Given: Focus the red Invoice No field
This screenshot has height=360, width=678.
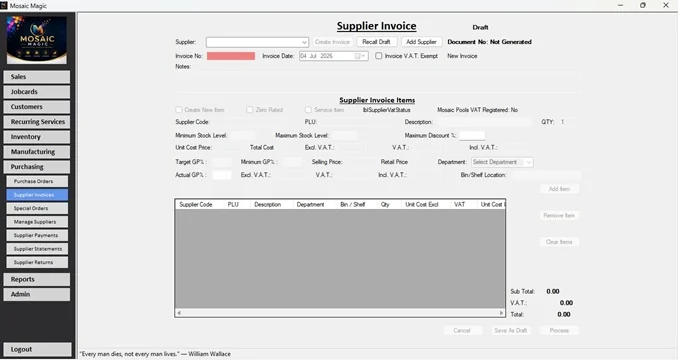Looking at the screenshot, I should coord(231,56).
